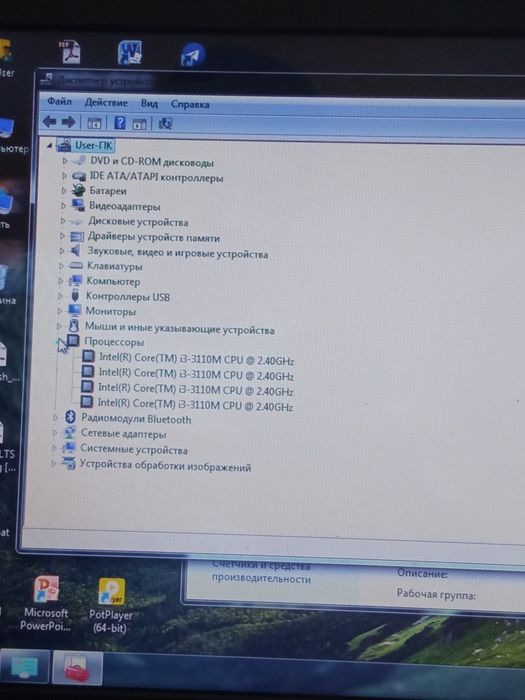The width and height of the screenshot is (525, 700).
Task: Expand the Контроллеры USB node
Action: coord(60,296)
